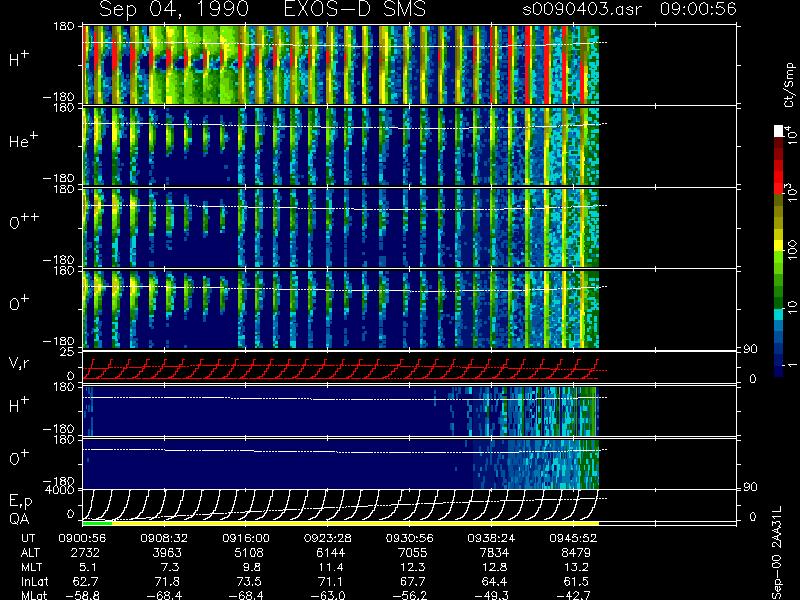The height and width of the screenshot is (600, 800).
Task: Click altitude value '7055'
Action: coord(412,553)
